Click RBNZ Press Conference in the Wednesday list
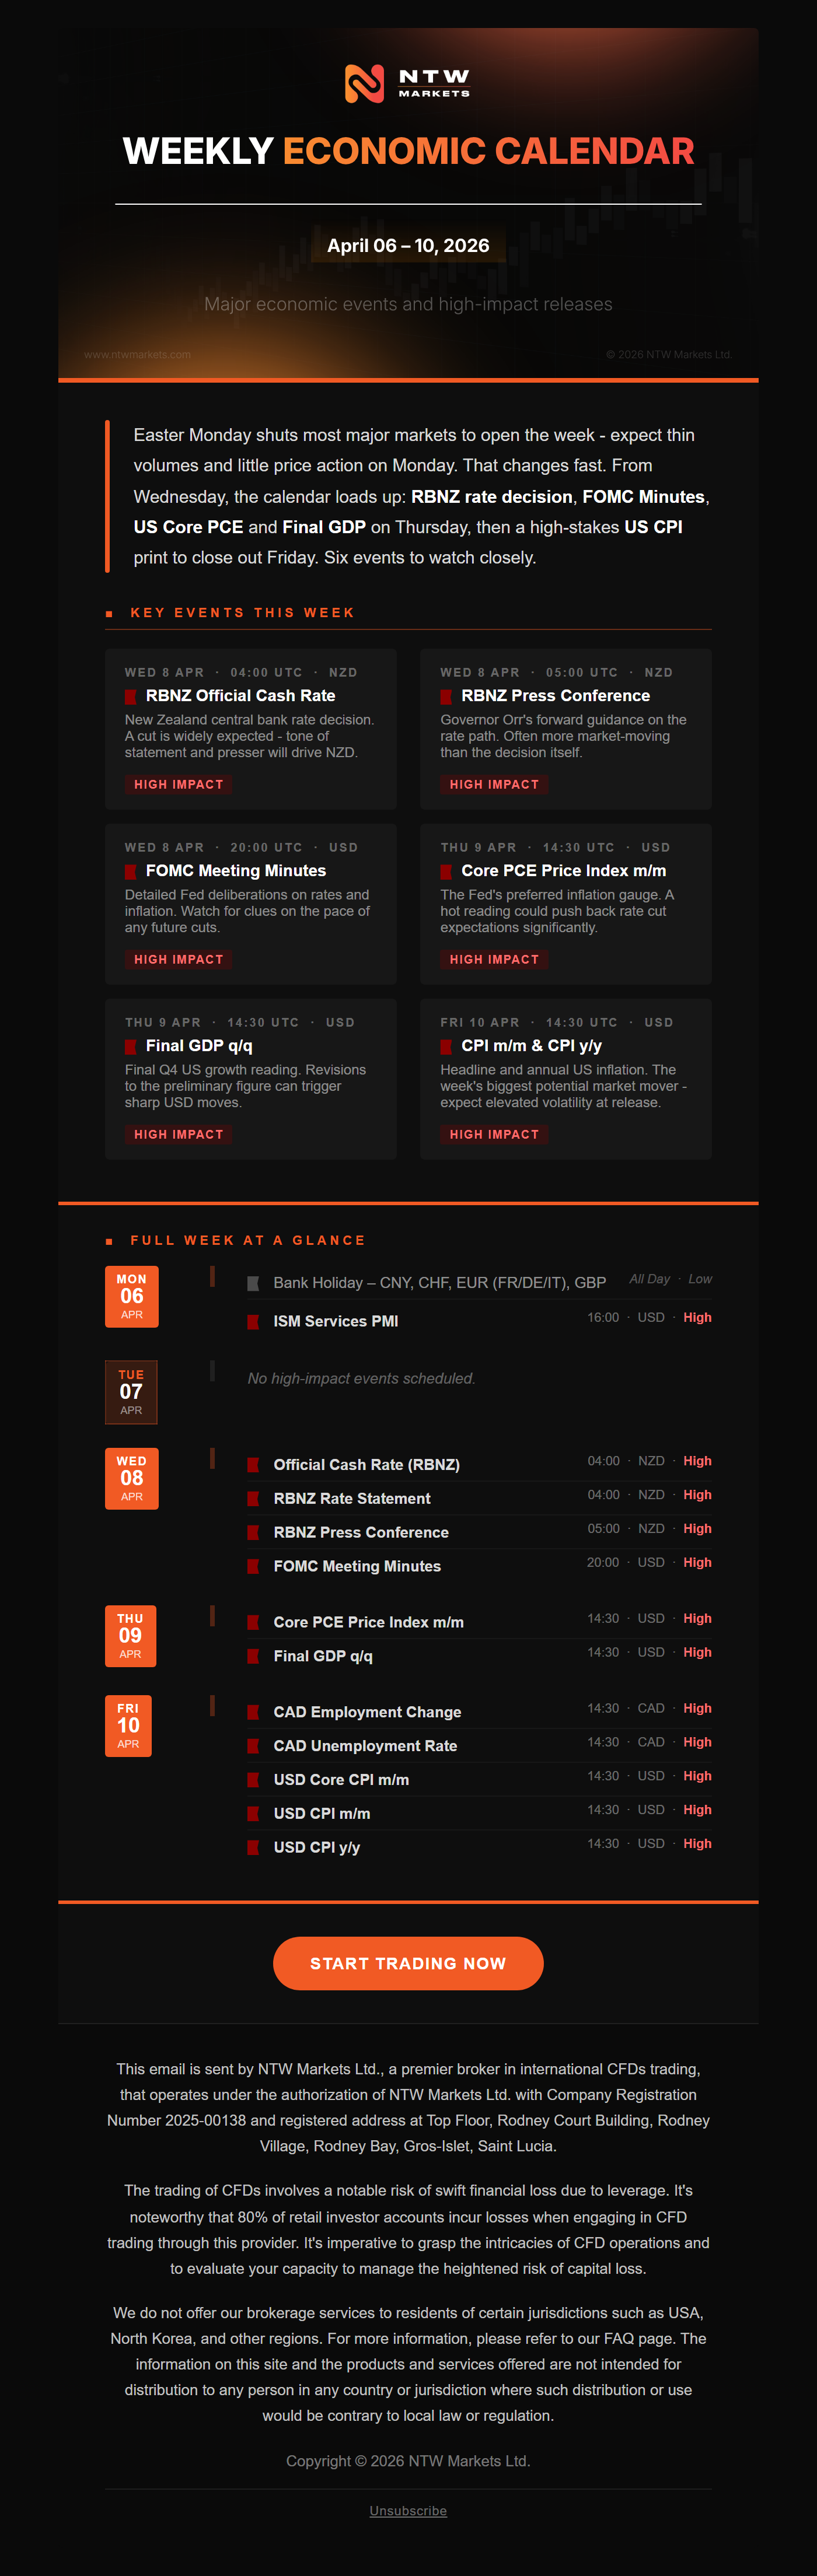Screen dimensions: 817x2576 coord(361,1533)
